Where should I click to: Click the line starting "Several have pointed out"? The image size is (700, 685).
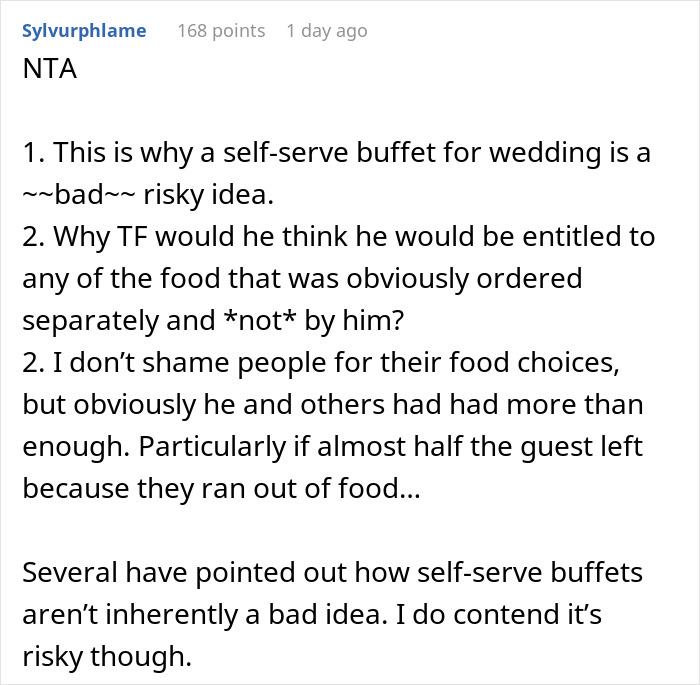coord(331,573)
